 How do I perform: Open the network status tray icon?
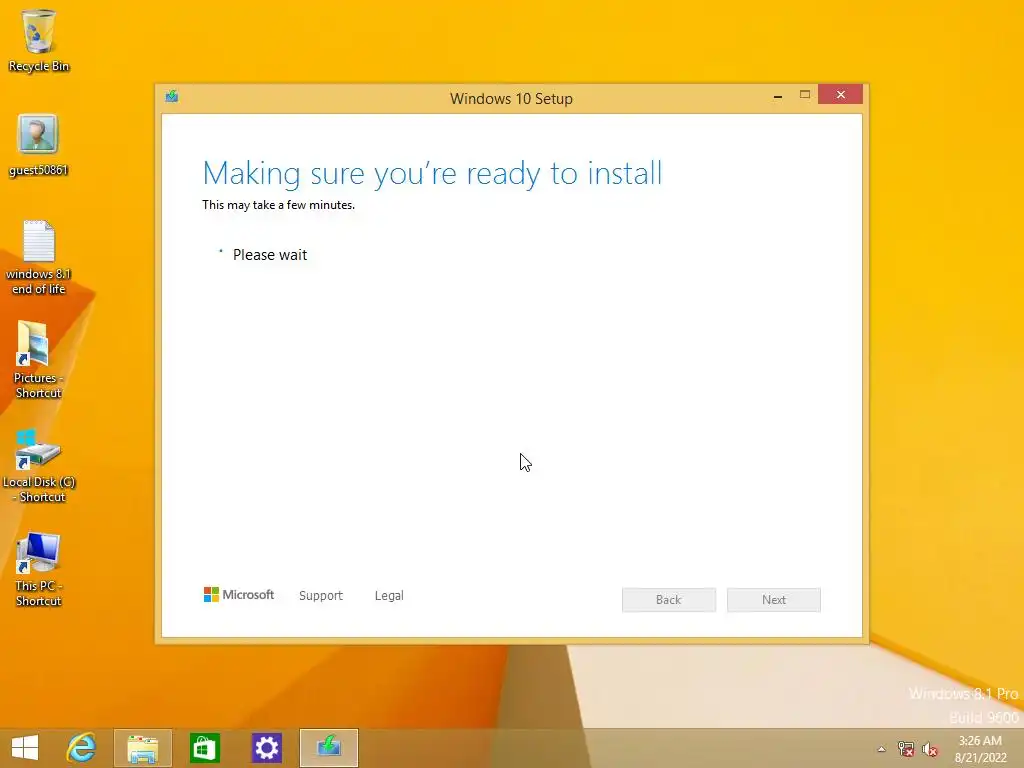pyautogui.click(x=905, y=749)
